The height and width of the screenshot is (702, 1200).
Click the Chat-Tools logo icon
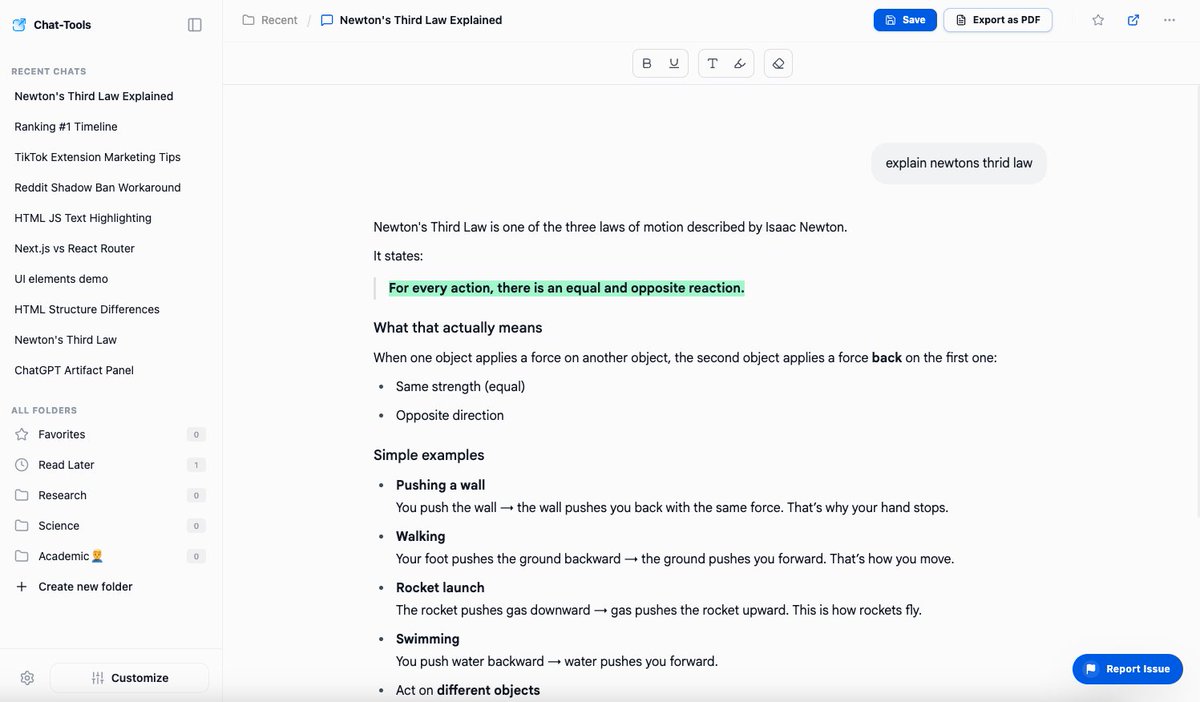pos(19,25)
